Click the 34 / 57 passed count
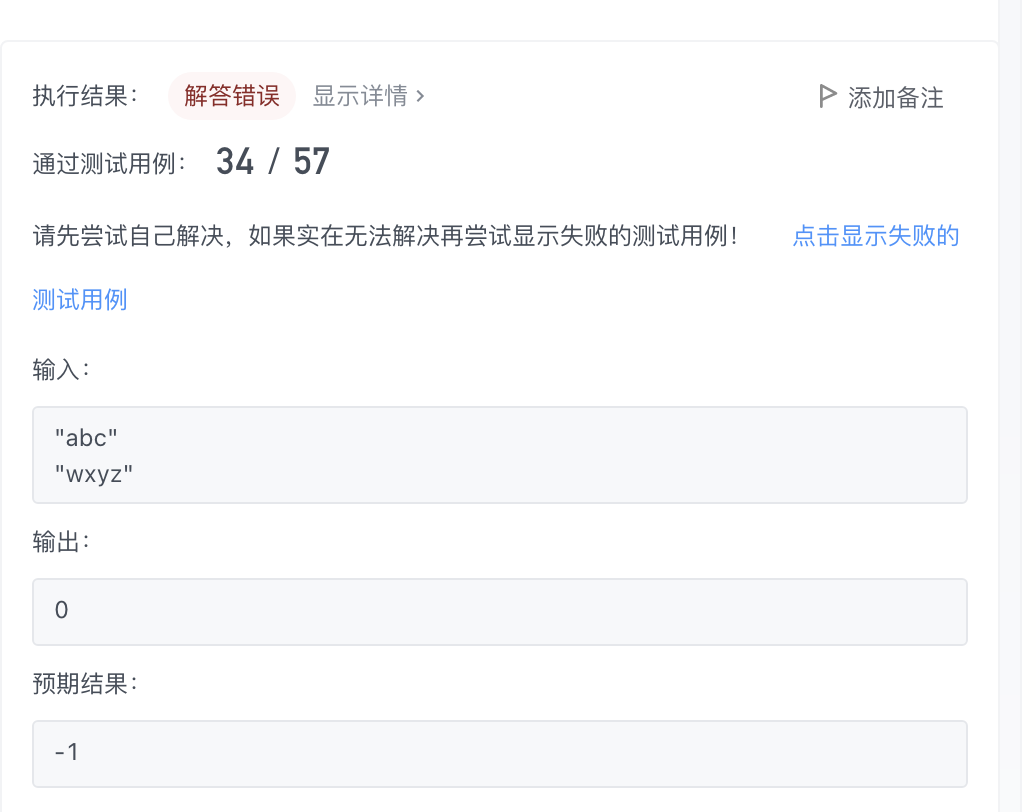 point(273,162)
